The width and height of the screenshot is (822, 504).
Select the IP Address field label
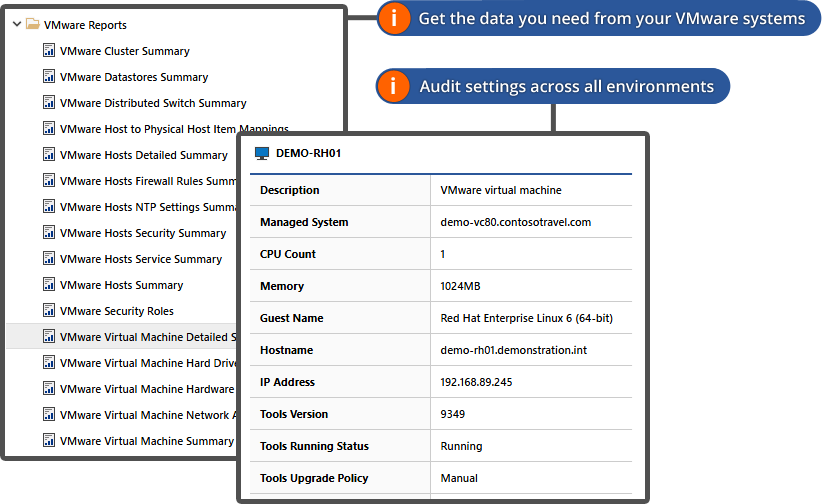pos(287,382)
